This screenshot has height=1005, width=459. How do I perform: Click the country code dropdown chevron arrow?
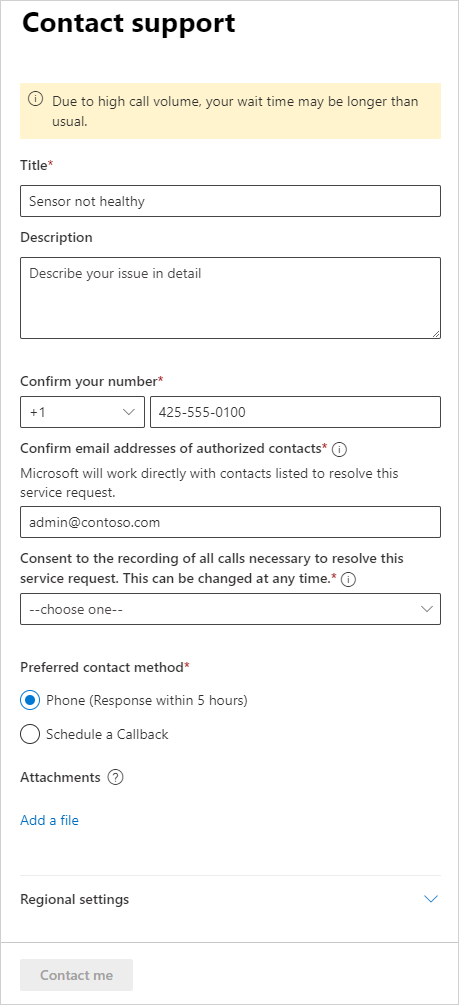[x=128, y=412]
